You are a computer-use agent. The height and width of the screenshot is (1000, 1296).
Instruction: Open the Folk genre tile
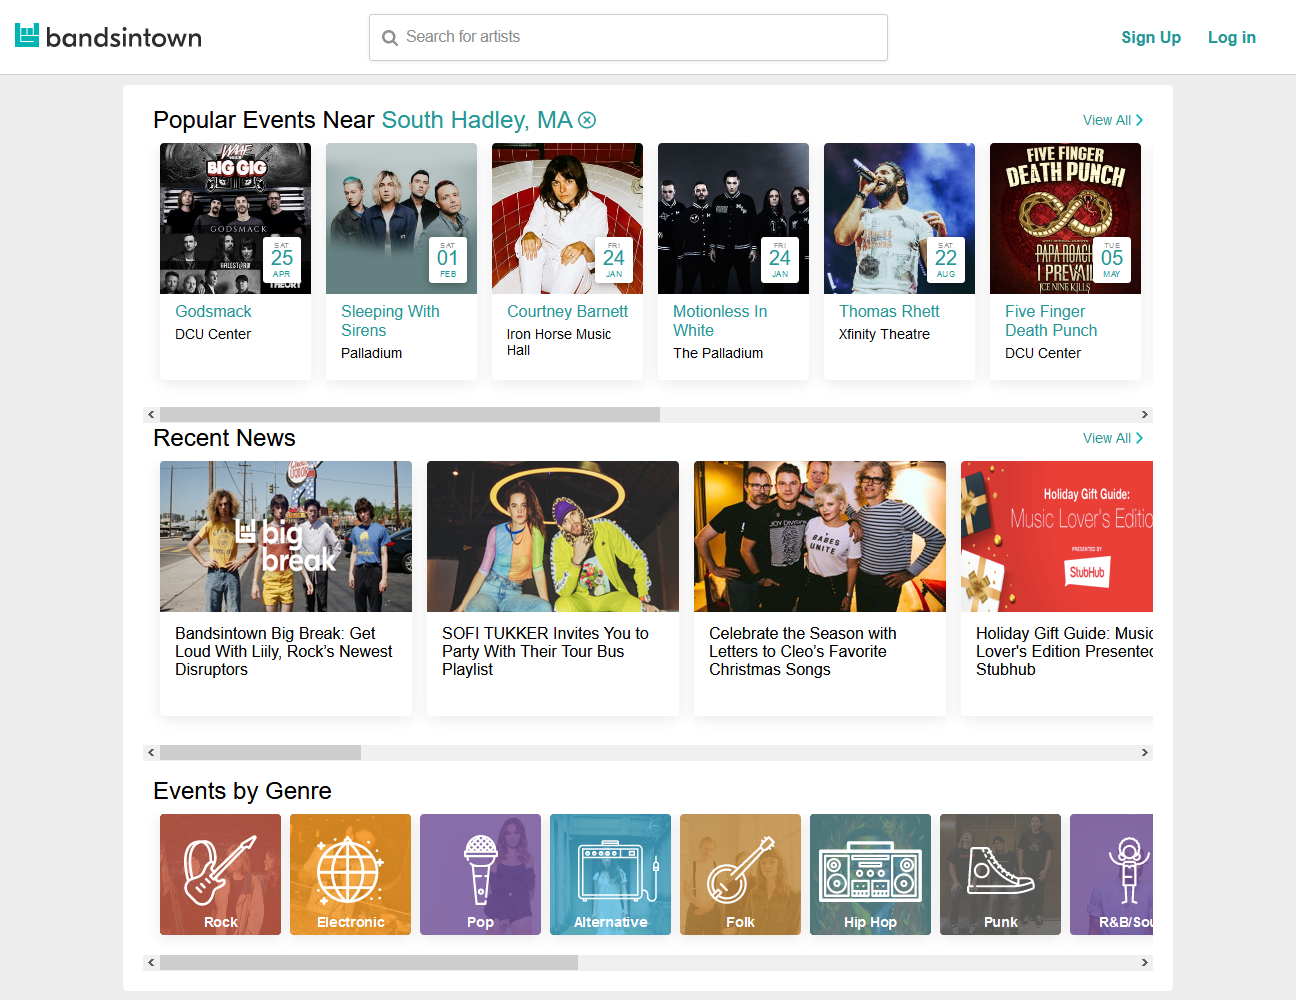pos(740,874)
